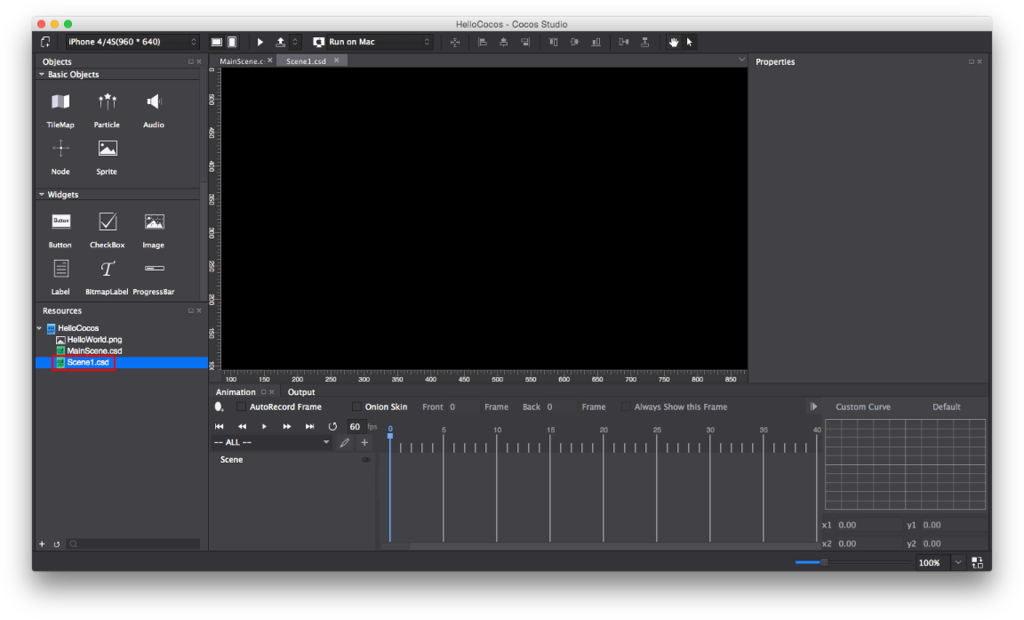The width and height of the screenshot is (1024, 620).
Task: Select the Hand pan tool
Action: click(673, 42)
